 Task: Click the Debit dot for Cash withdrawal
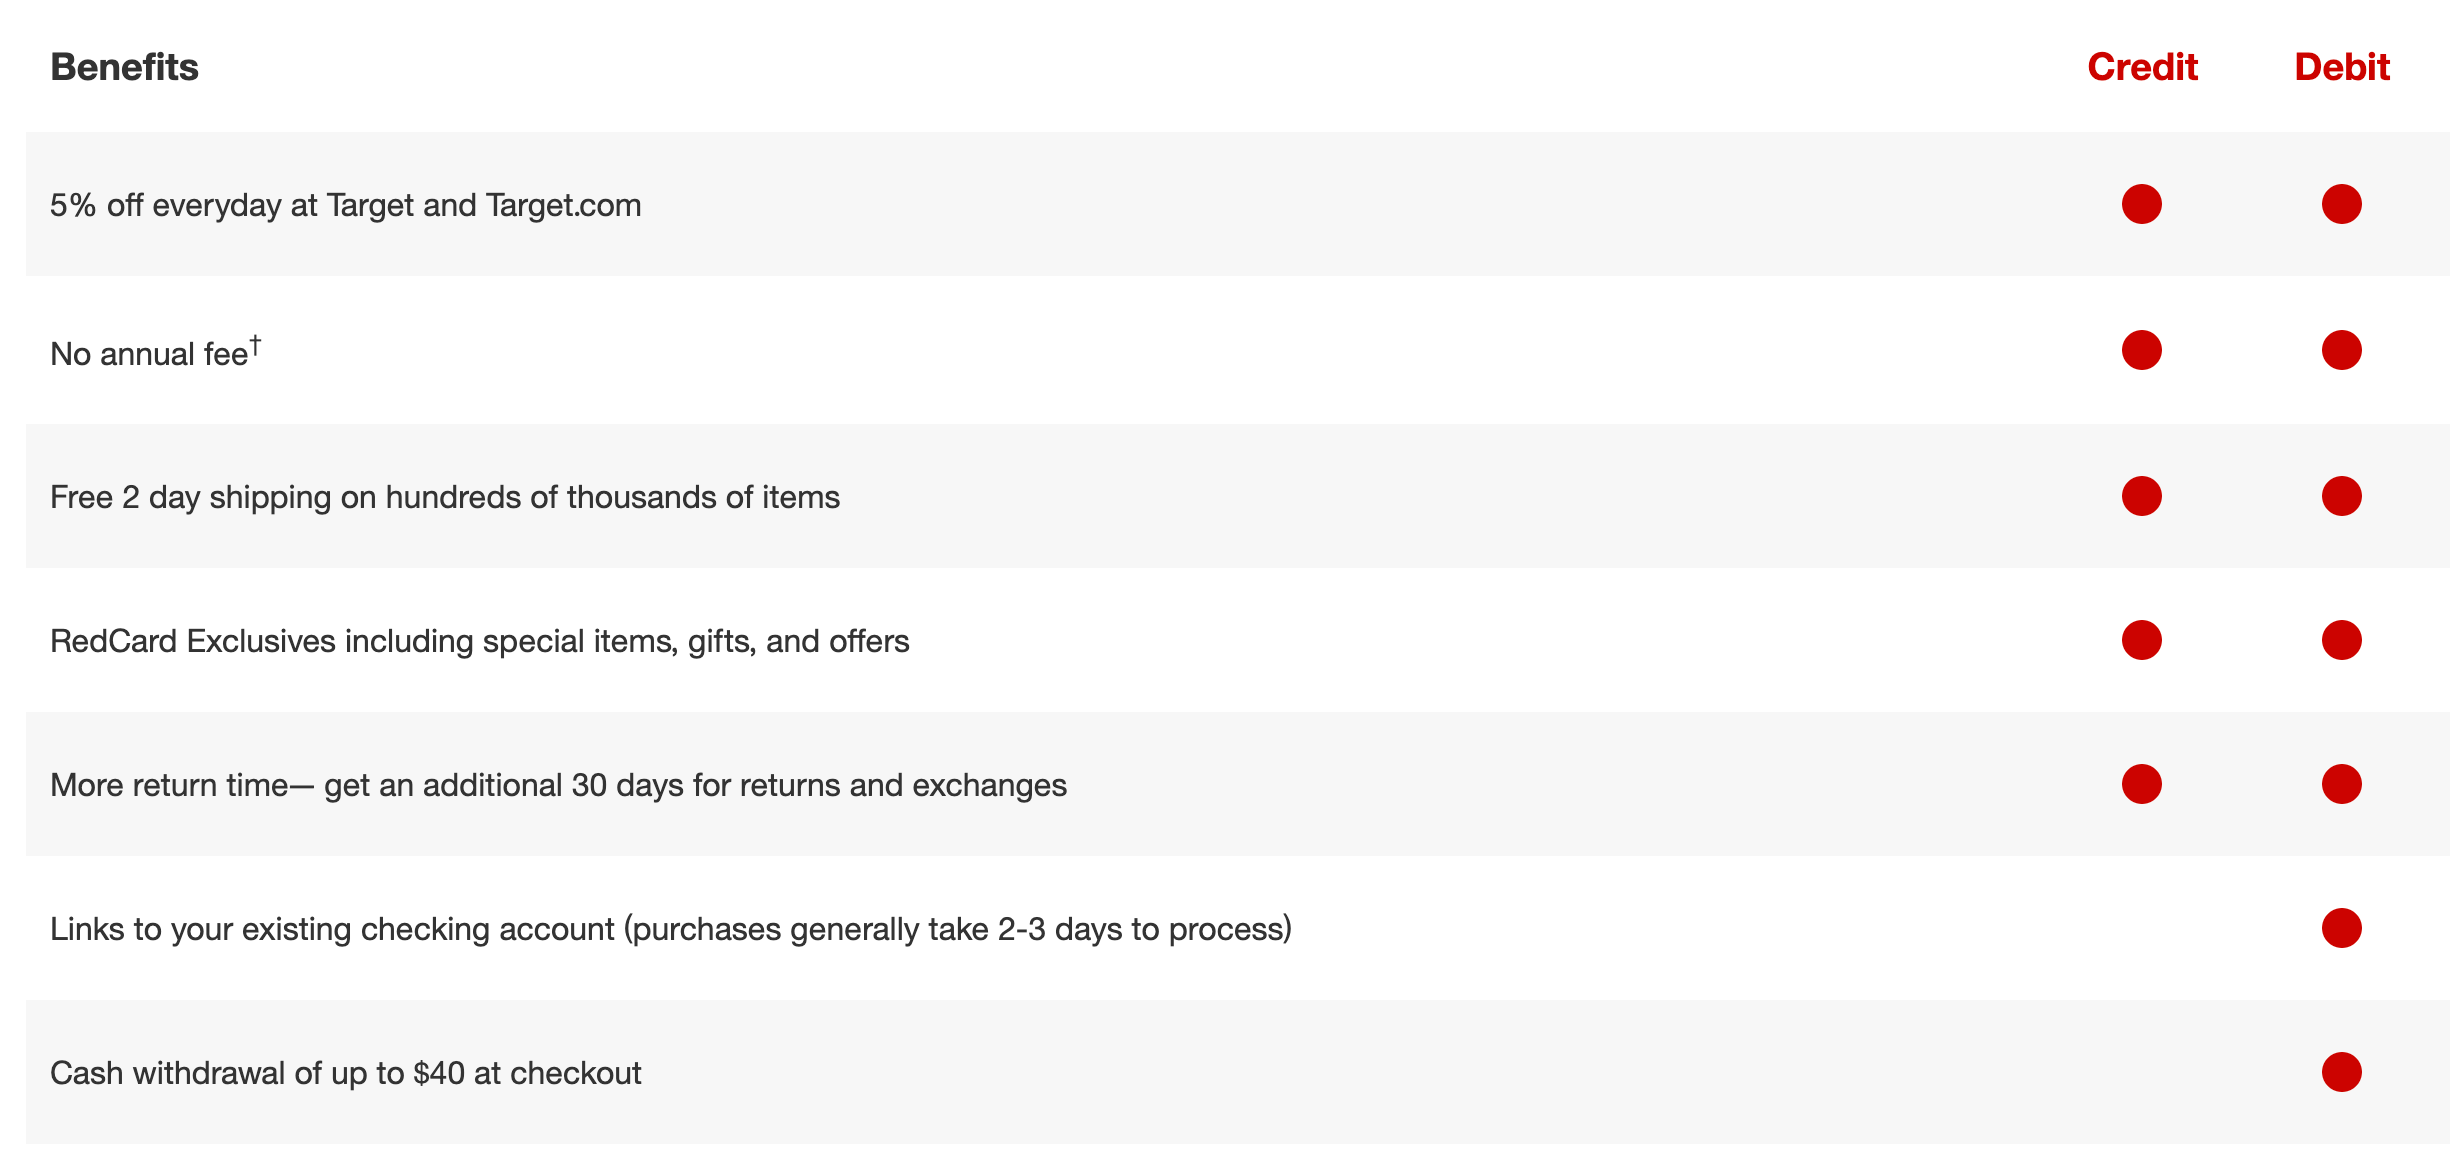click(x=2341, y=1072)
